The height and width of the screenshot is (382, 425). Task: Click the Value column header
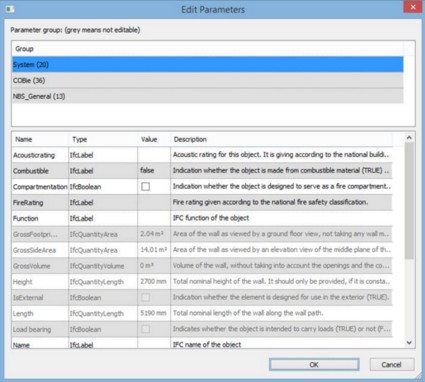point(154,139)
